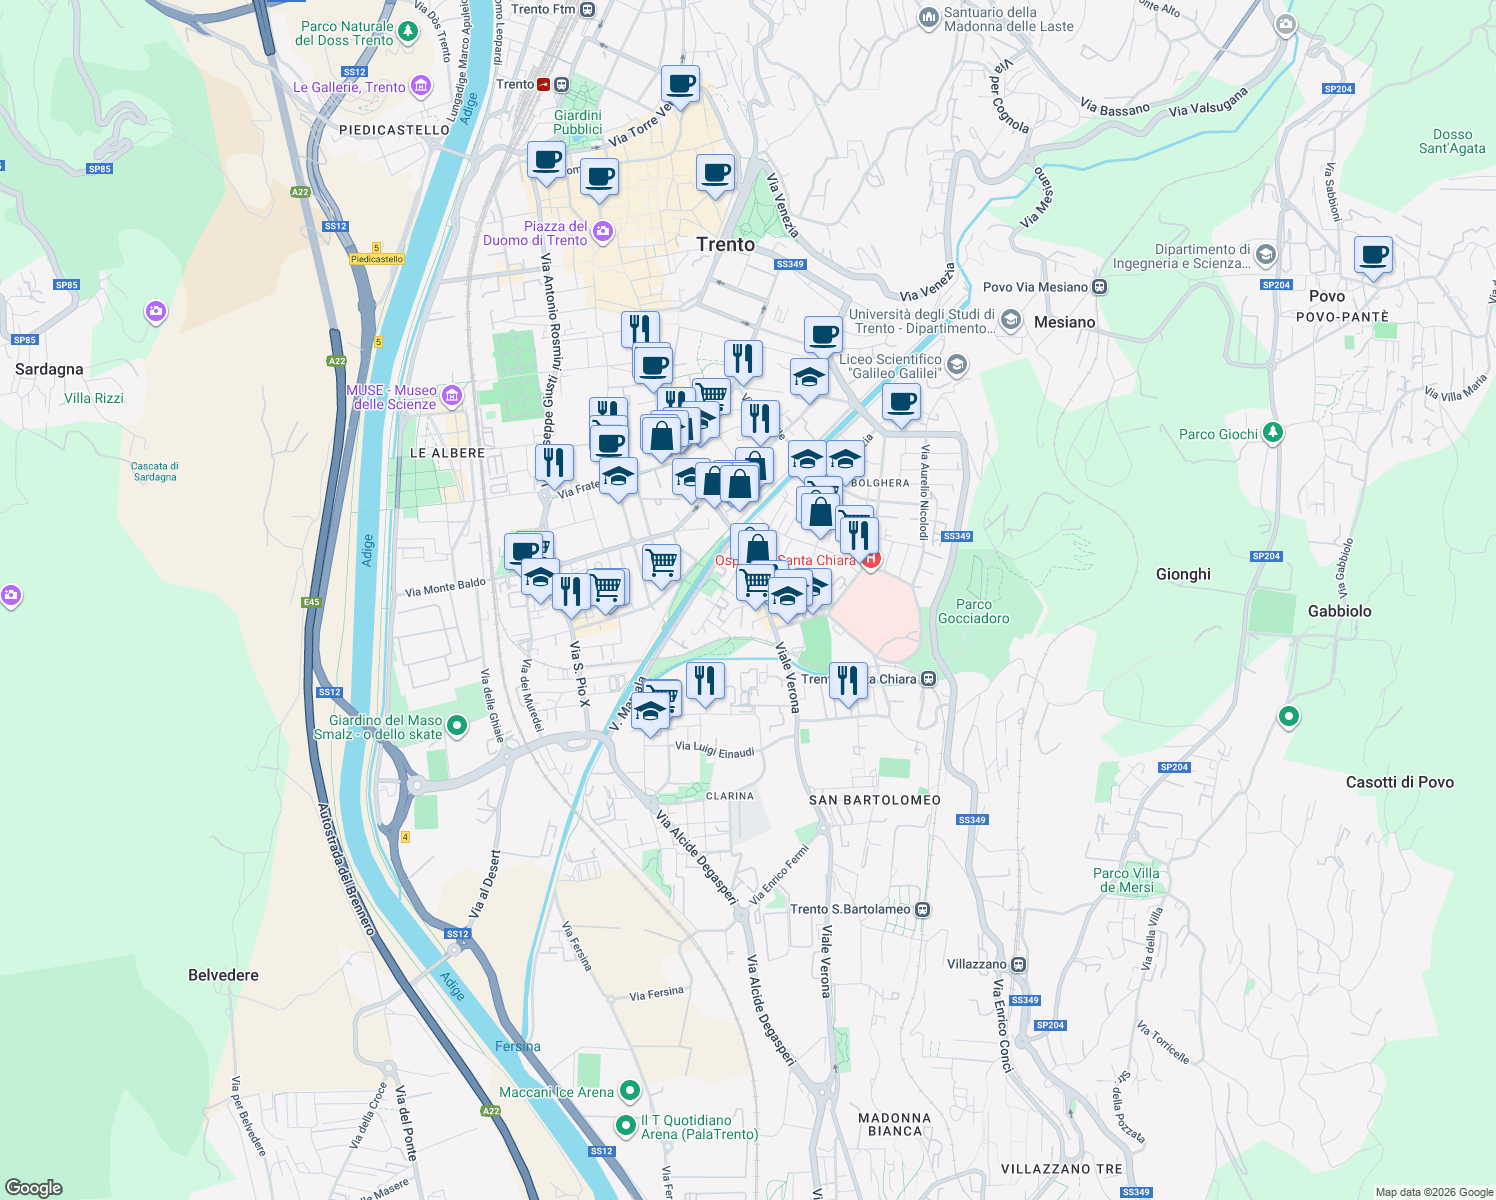Screen dimensions: 1496x1200
Task: Click the restaurant icon near Viale Verona
Action: tap(849, 679)
